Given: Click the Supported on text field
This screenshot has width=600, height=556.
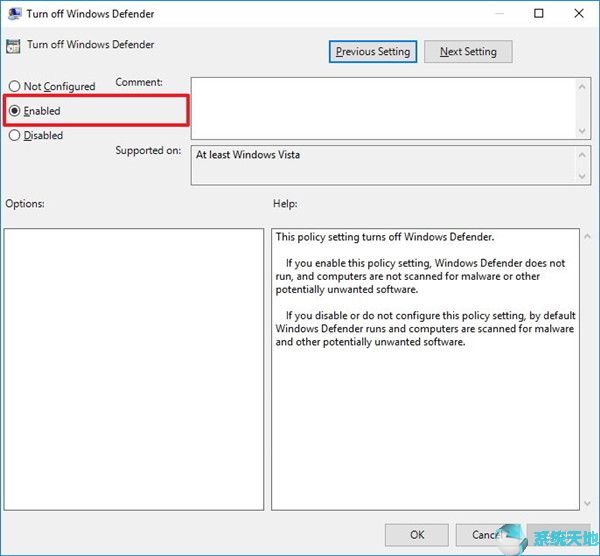Looking at the screenshot, I should pyautogui.click(x=384, y=165).
